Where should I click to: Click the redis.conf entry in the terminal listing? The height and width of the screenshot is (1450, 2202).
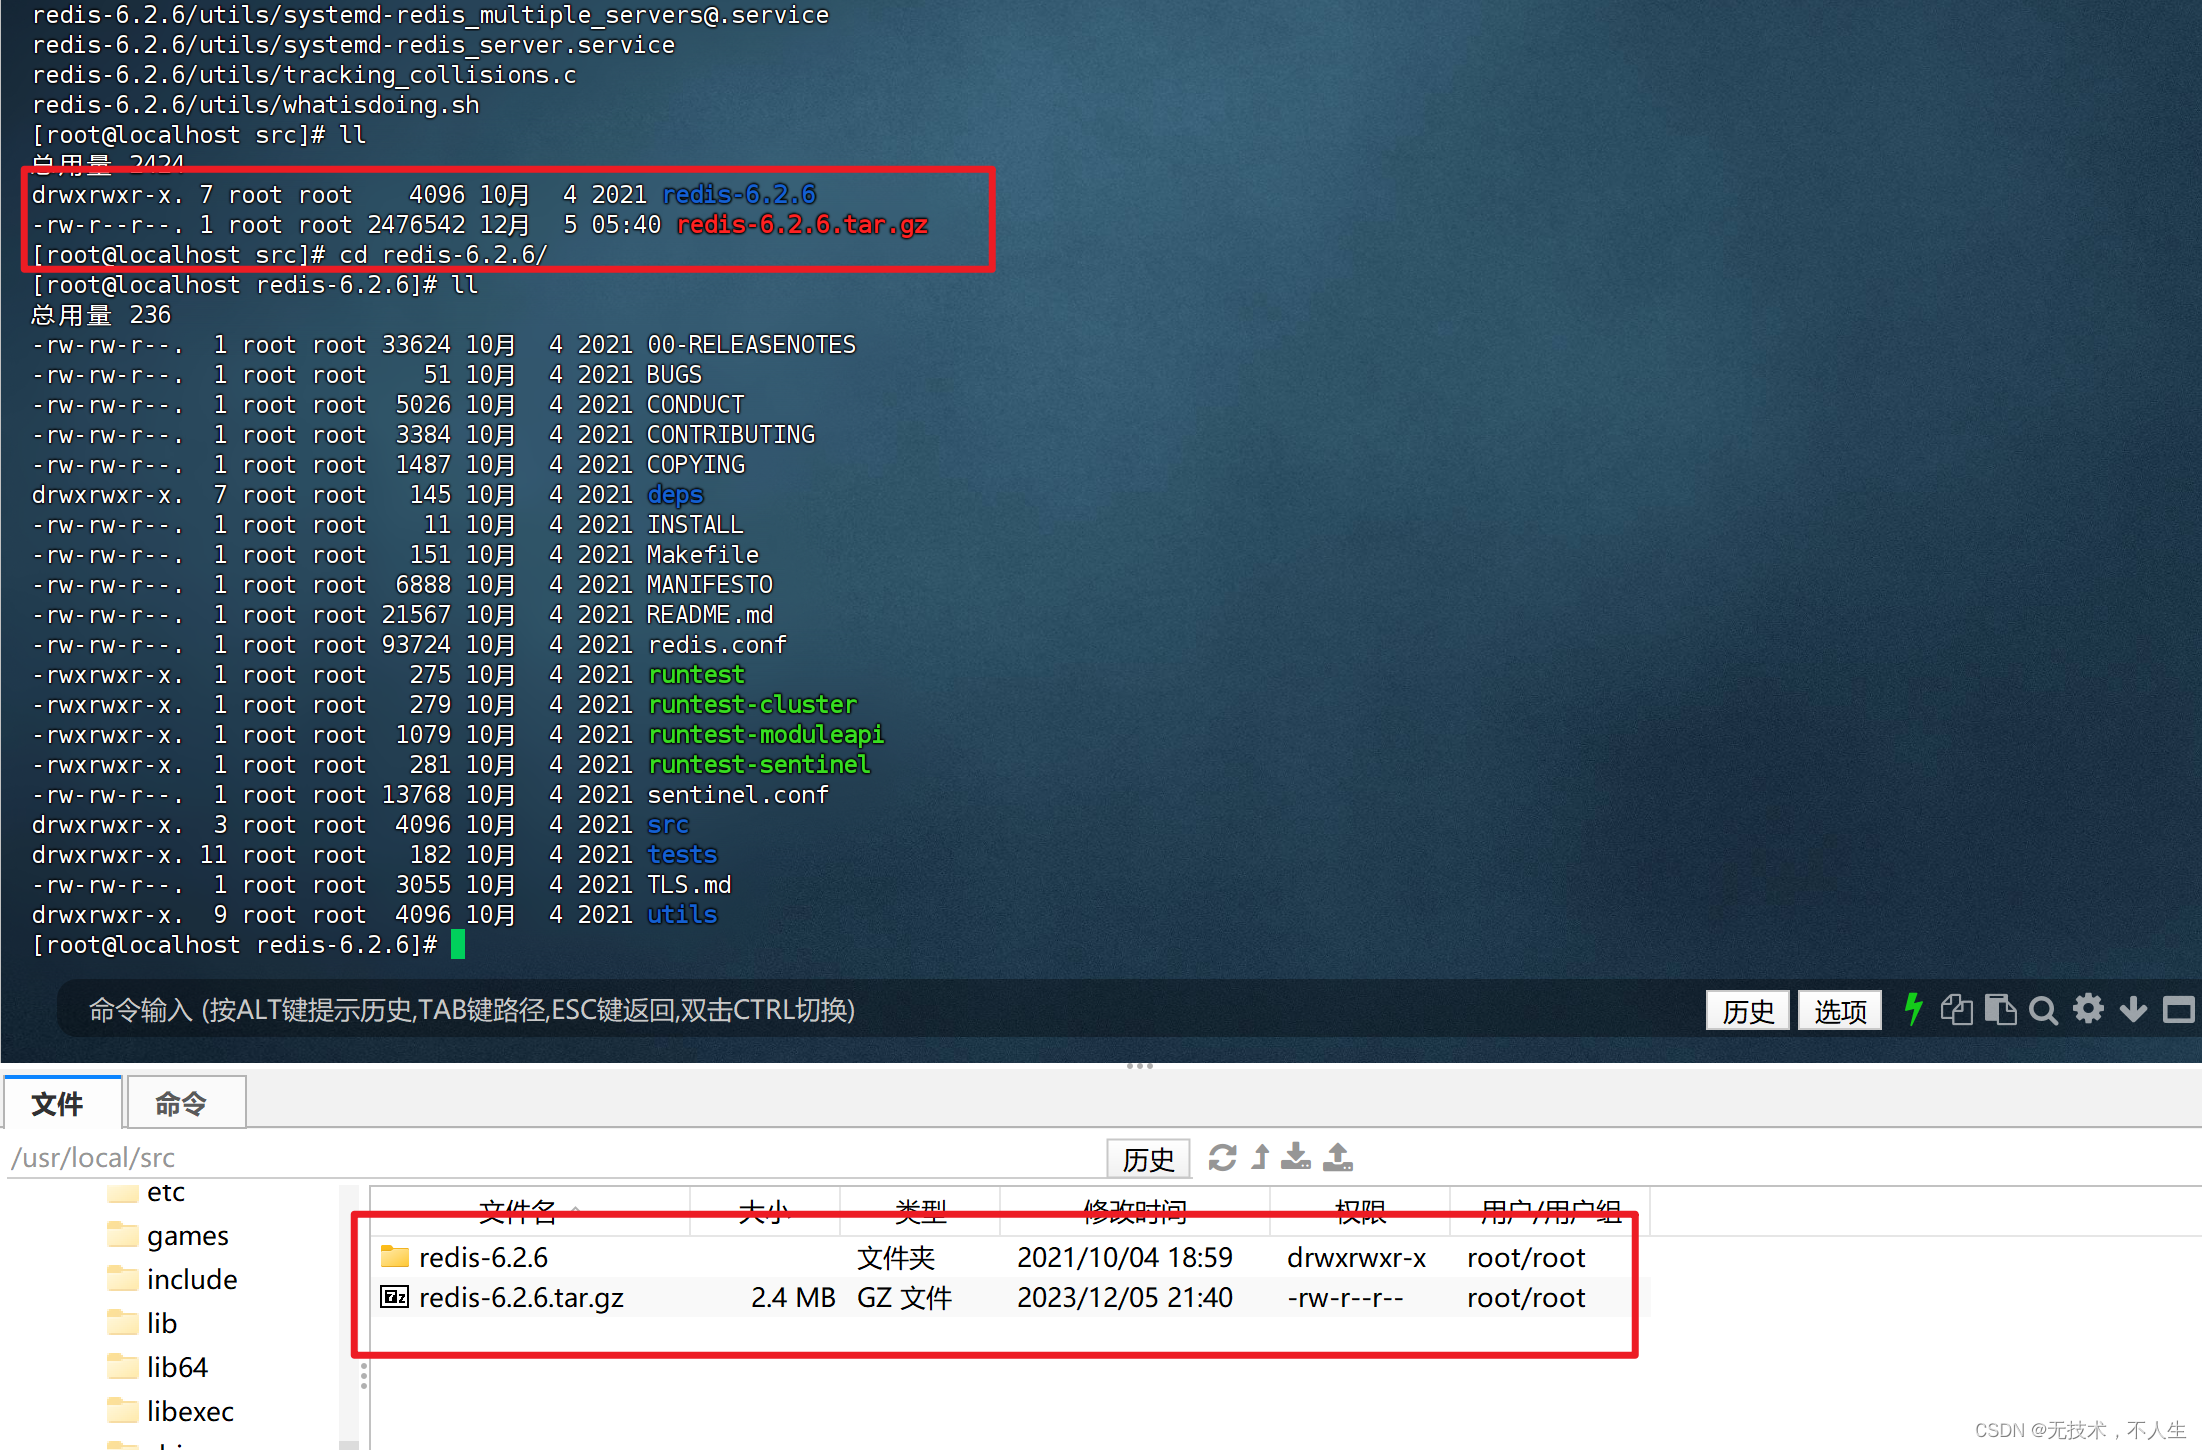tap(717, 645)
